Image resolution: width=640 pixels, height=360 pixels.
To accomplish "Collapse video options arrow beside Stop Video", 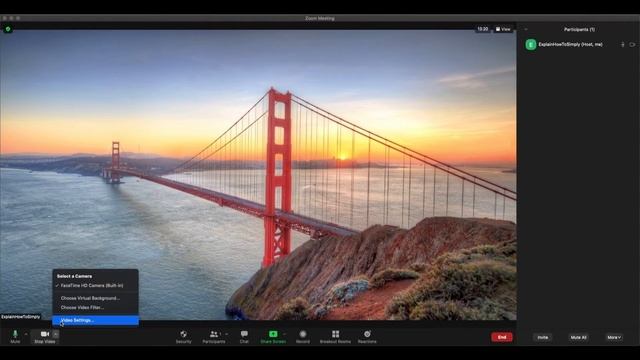I will point(56,334).
